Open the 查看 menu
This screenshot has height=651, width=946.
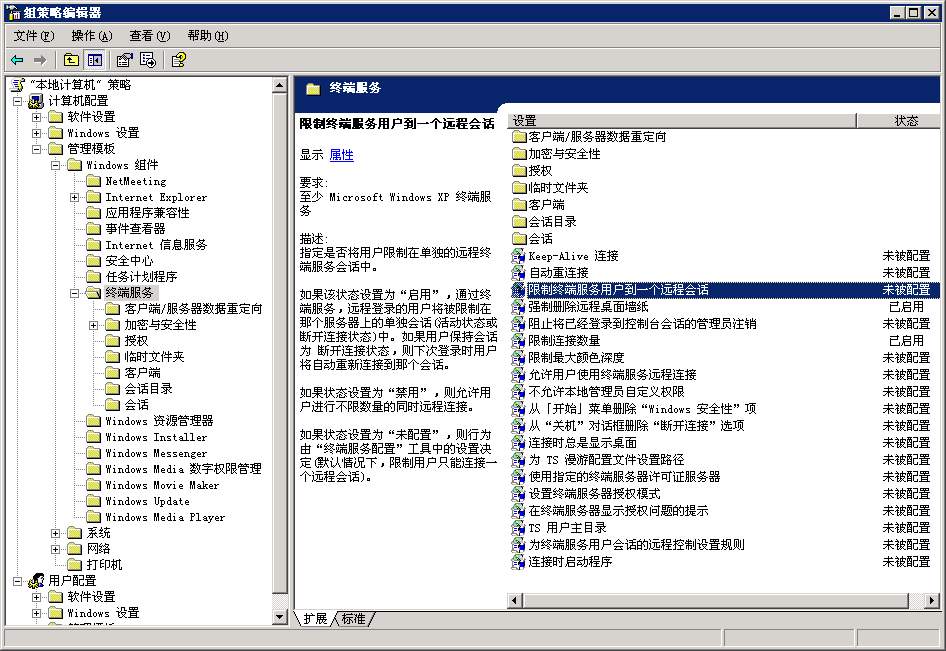click(148, 35)
